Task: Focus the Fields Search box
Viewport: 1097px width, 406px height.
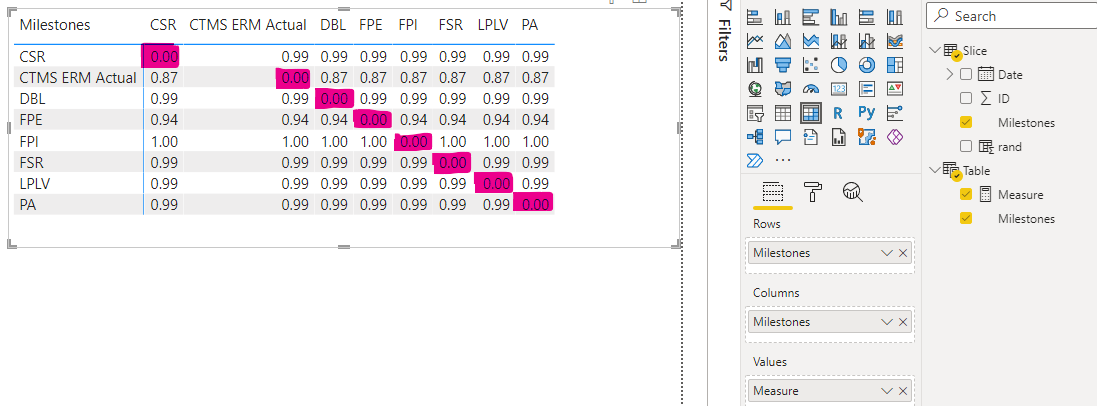Action: point(1014,15)
